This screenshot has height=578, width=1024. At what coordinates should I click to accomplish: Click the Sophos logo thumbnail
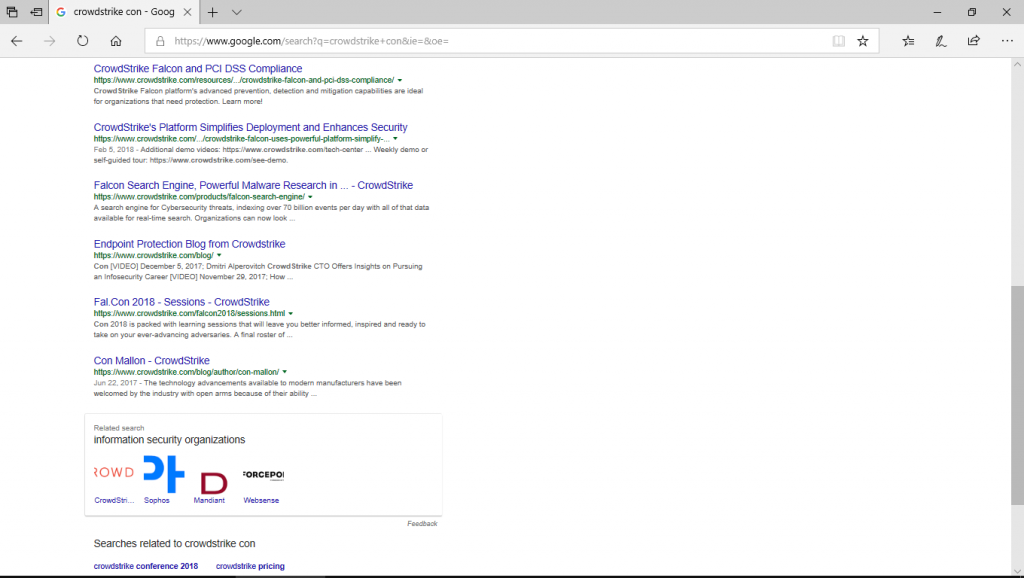165,474
